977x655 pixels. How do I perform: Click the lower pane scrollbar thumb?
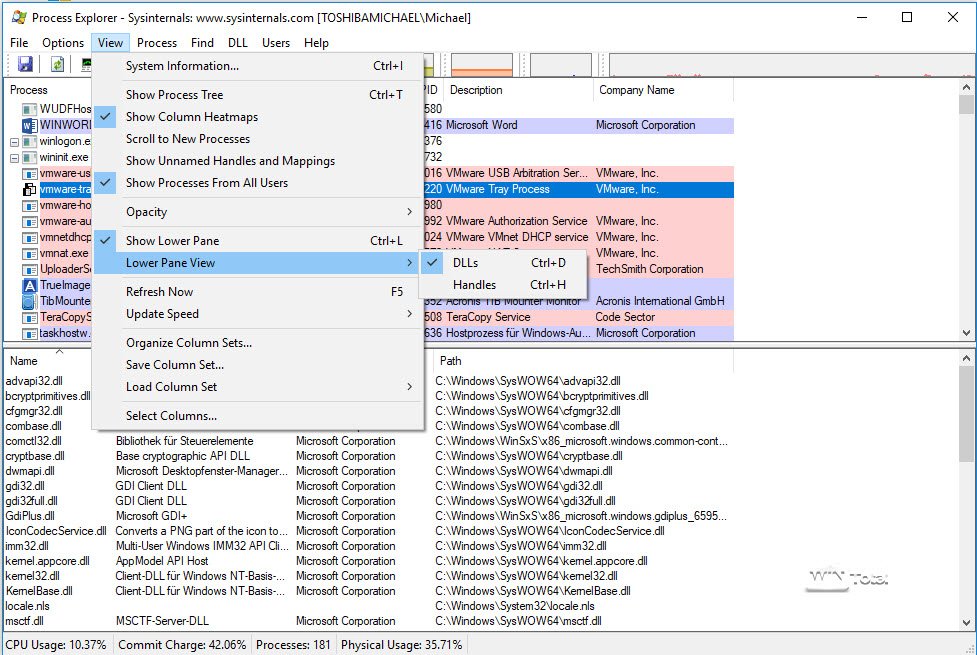pyautogui.click(x=966, y=412)
